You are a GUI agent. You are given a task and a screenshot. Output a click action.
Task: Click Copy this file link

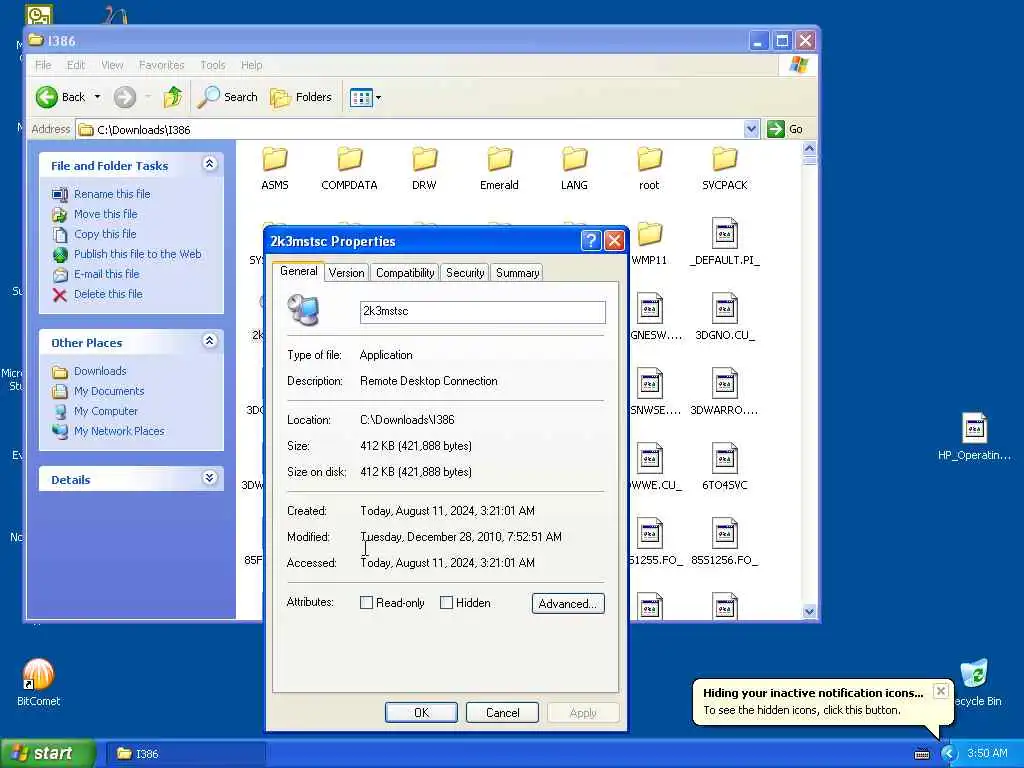104,234
